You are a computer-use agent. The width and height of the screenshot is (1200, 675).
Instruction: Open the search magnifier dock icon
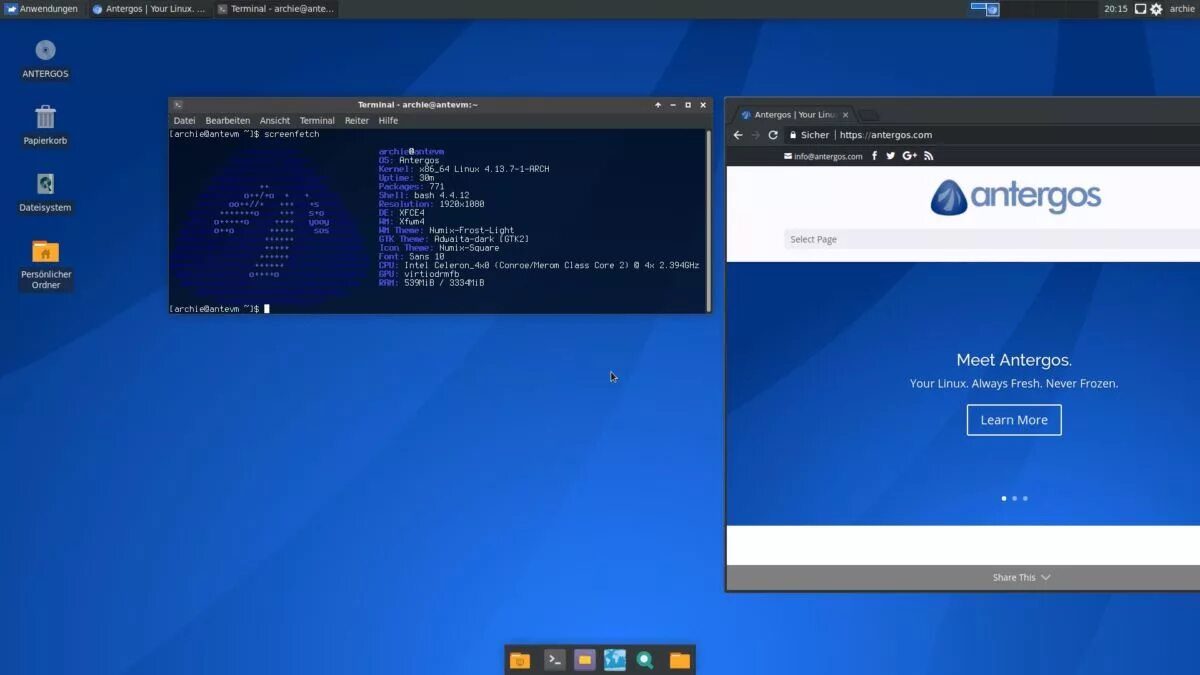pyautogui.click(x=646, y=660)
